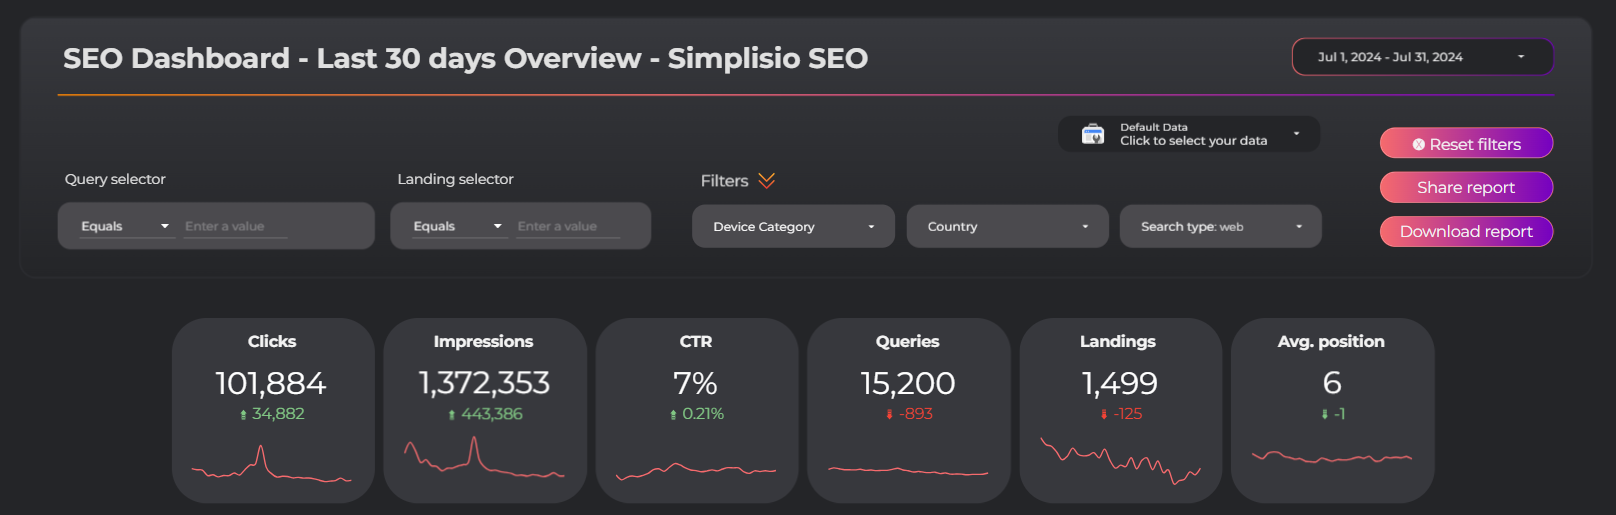Image resolution: width=1616 pixels, height=515 pixels.
Task: Open the date range Jul 1 - Jul 31 picker
Action: [x=1422, y=57]
